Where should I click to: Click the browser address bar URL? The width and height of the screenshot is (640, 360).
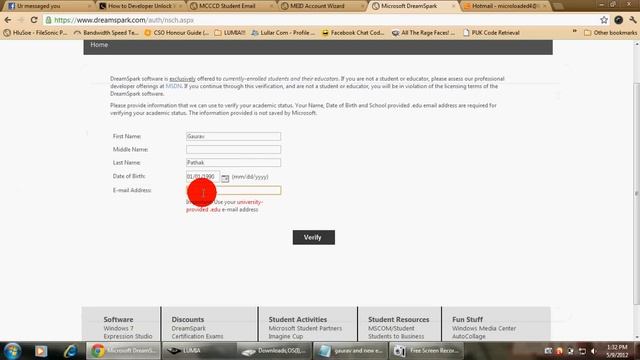[x=124, y=20]
